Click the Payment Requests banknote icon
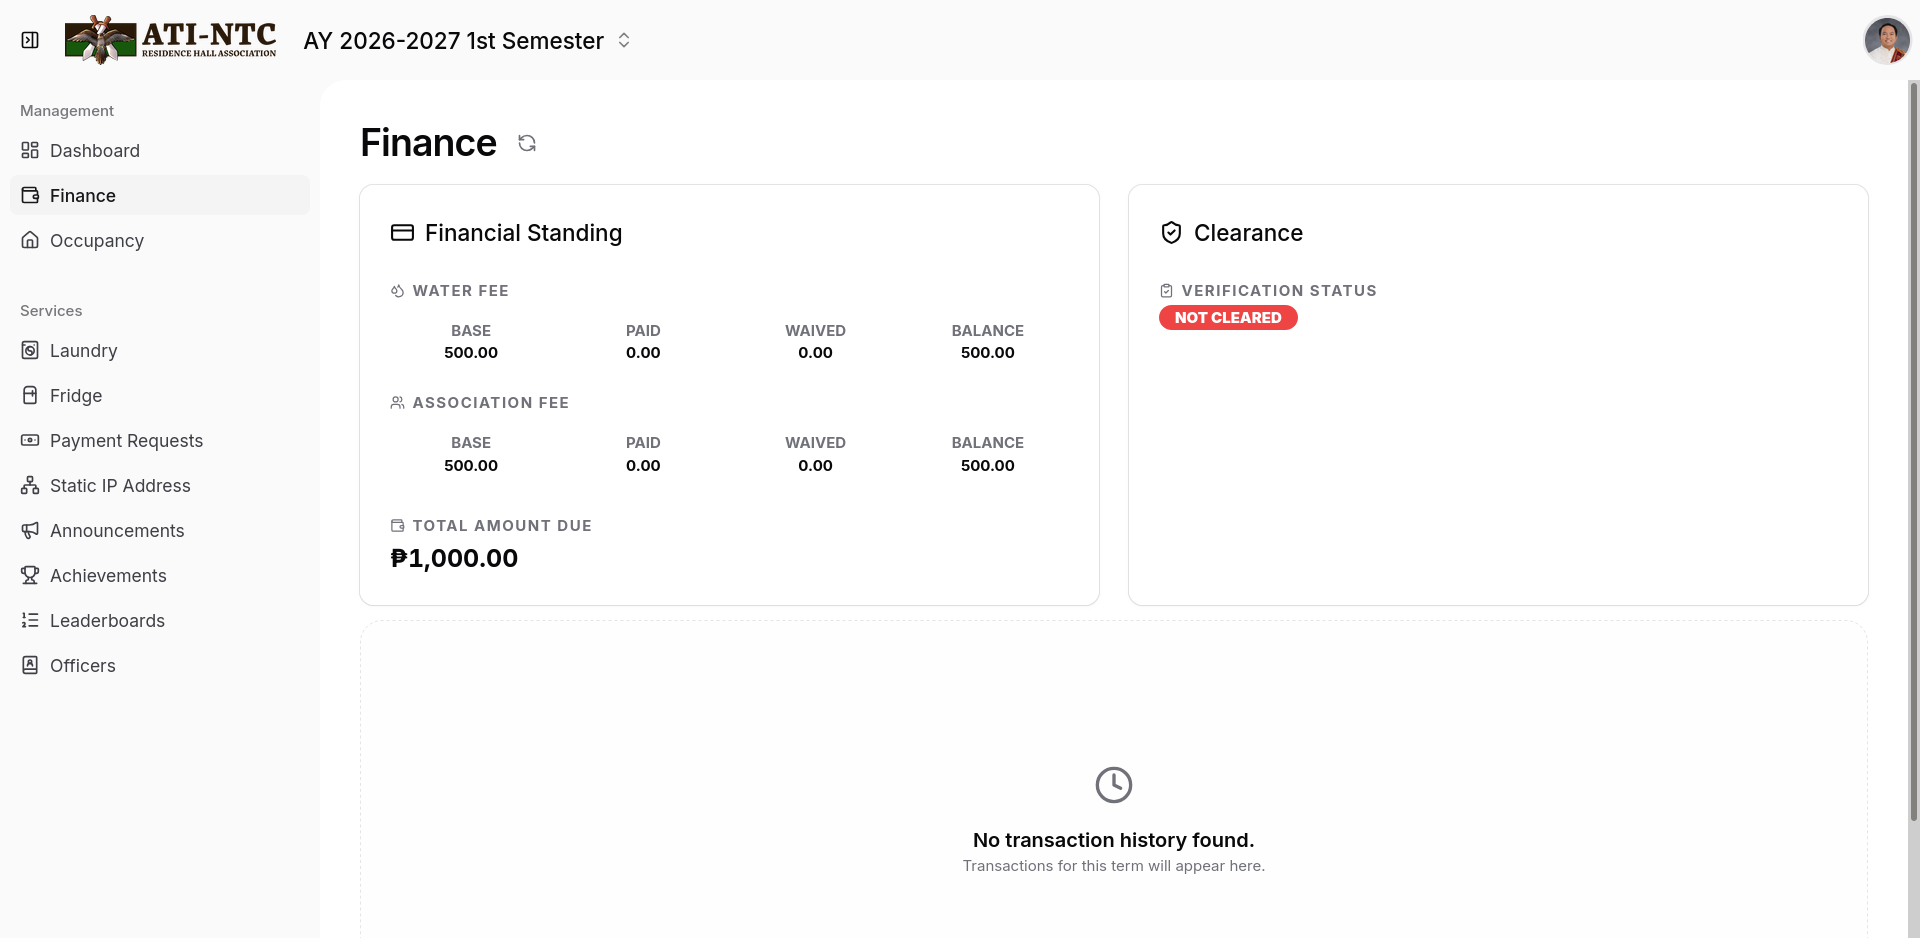Viewport: 1920px width, 938px height. 30,440
